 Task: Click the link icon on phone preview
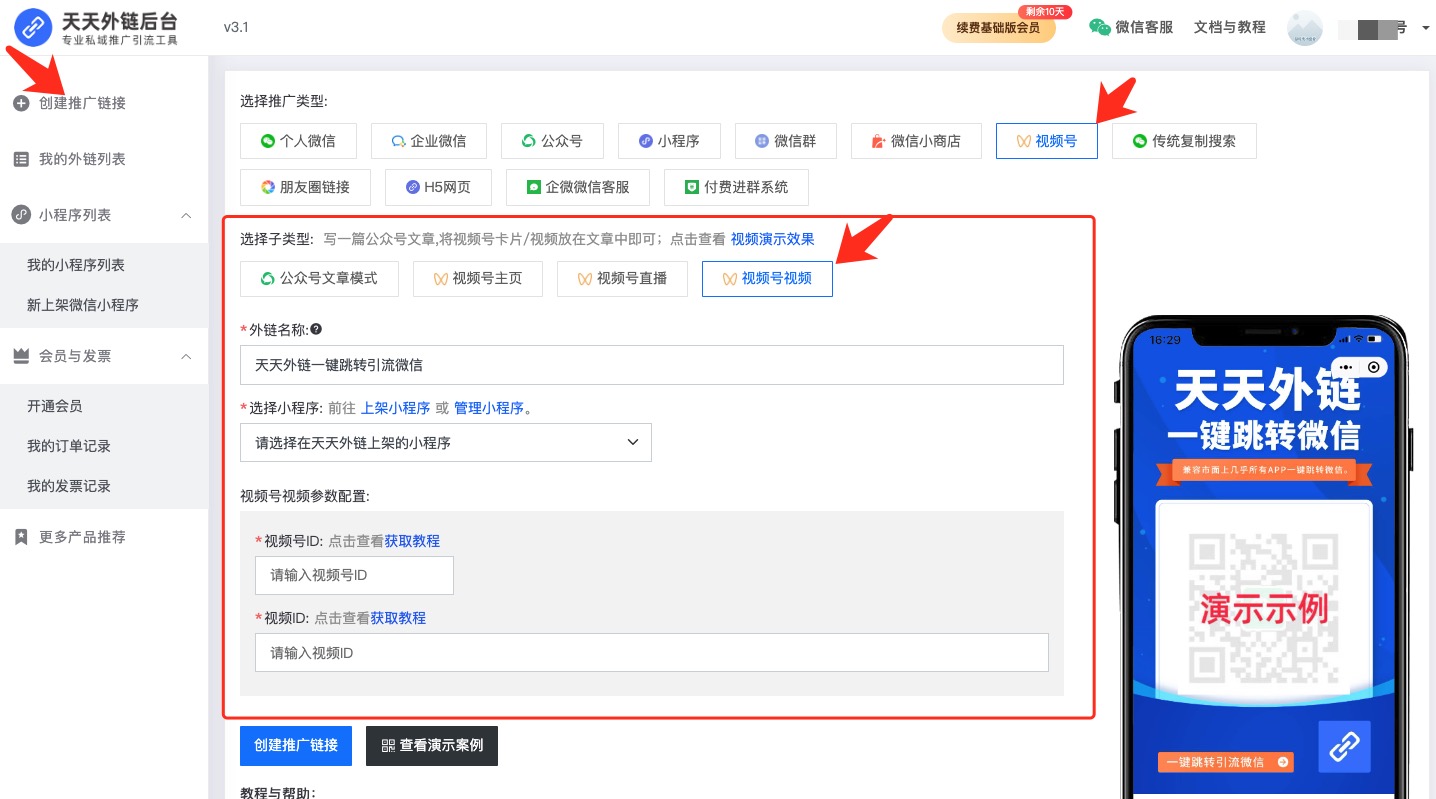pos(1344,746)
